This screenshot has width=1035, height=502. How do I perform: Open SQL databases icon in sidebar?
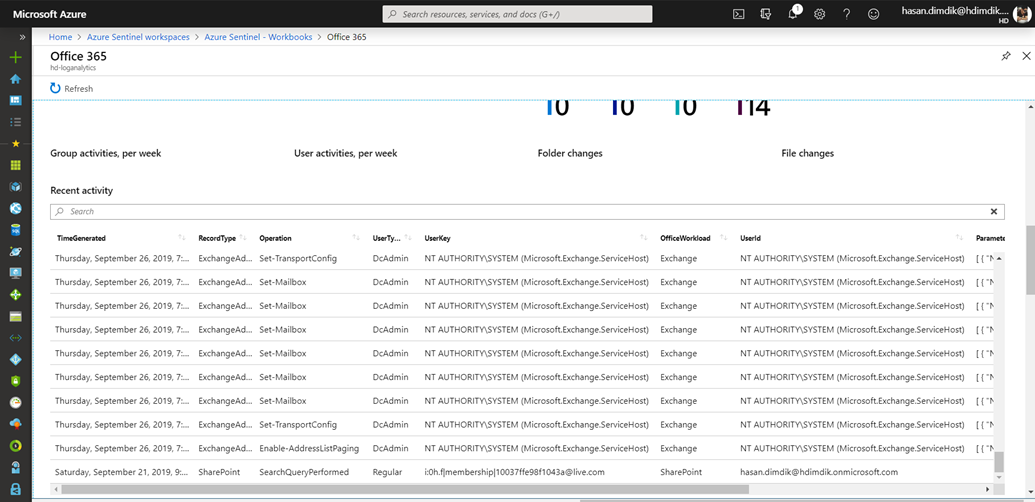coord(16,230)
